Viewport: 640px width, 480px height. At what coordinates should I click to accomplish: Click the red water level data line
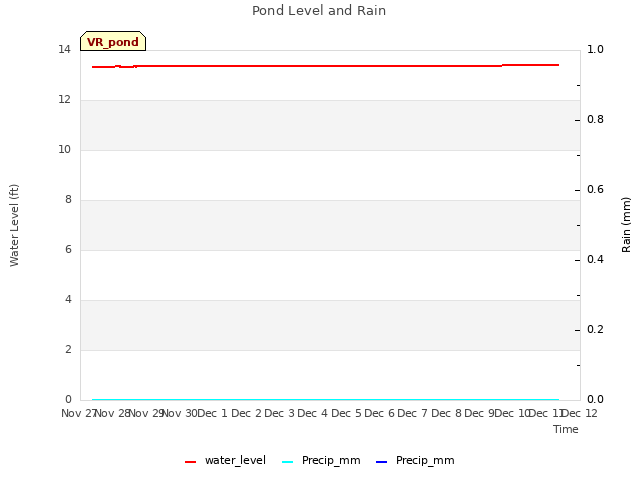pos(325,66)
